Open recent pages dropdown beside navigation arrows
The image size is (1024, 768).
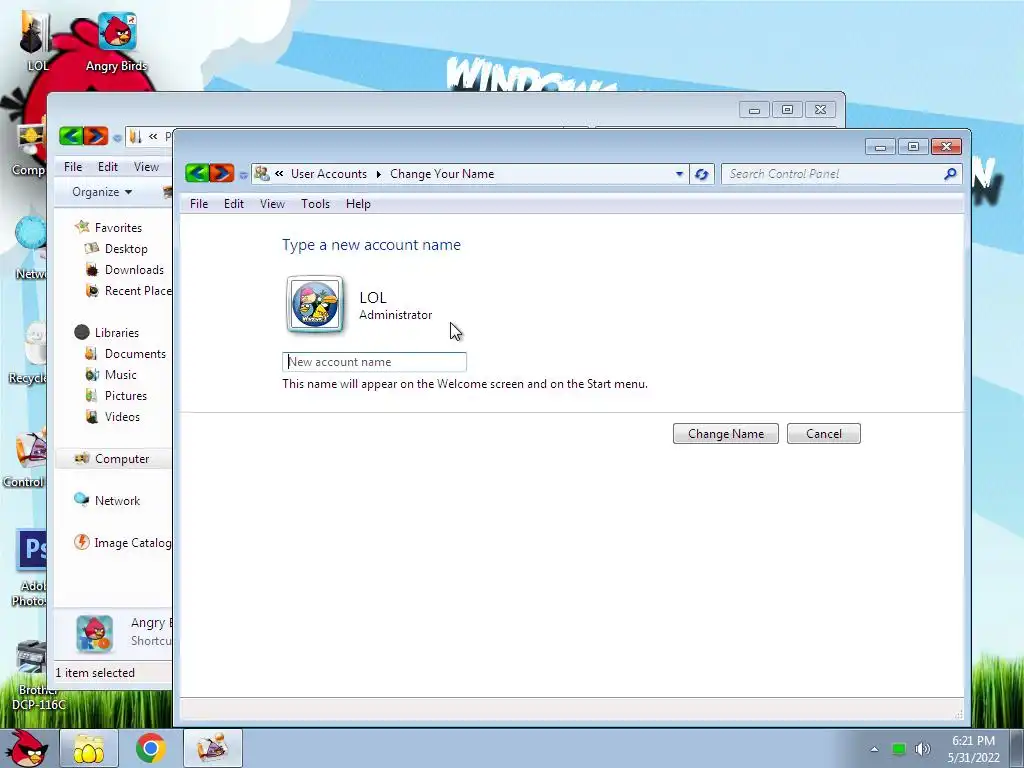[x=243, y=174]
